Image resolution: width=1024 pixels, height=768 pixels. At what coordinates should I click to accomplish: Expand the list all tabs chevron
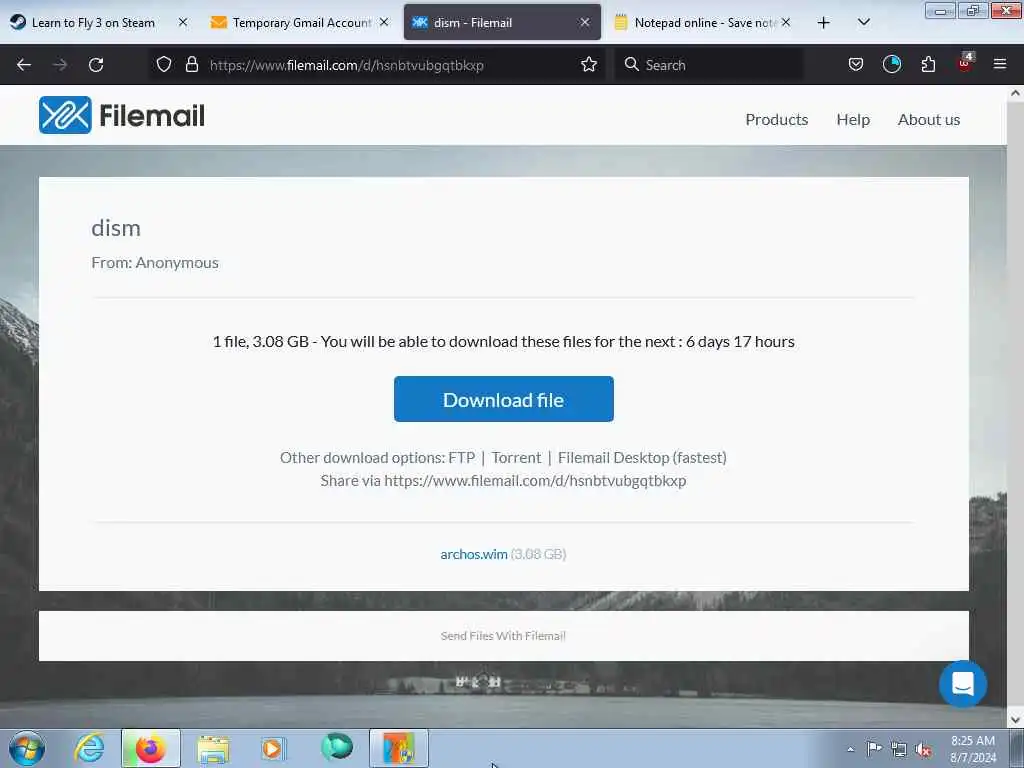[863, 22]
